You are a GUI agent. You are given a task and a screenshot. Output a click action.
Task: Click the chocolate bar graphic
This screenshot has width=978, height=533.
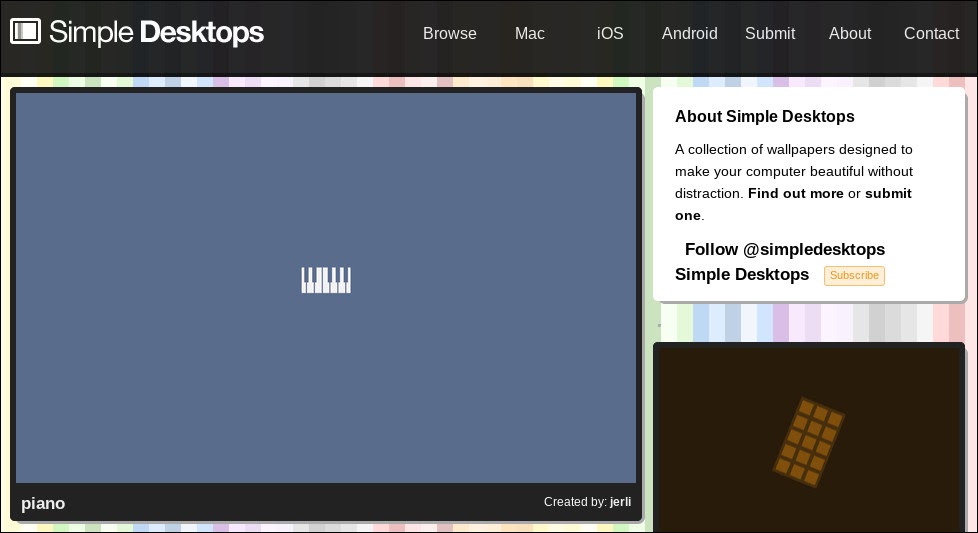coord(809,442)
